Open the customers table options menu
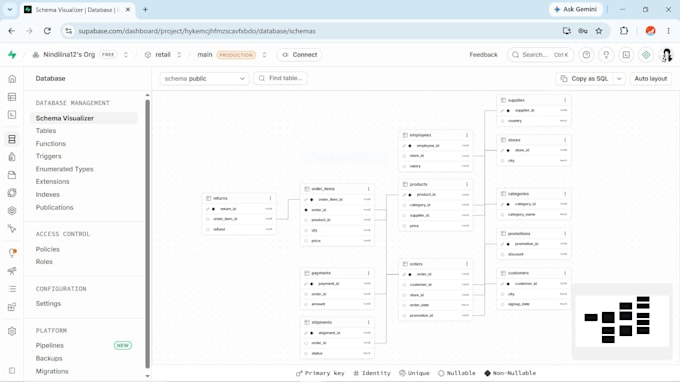 point(565,273)
